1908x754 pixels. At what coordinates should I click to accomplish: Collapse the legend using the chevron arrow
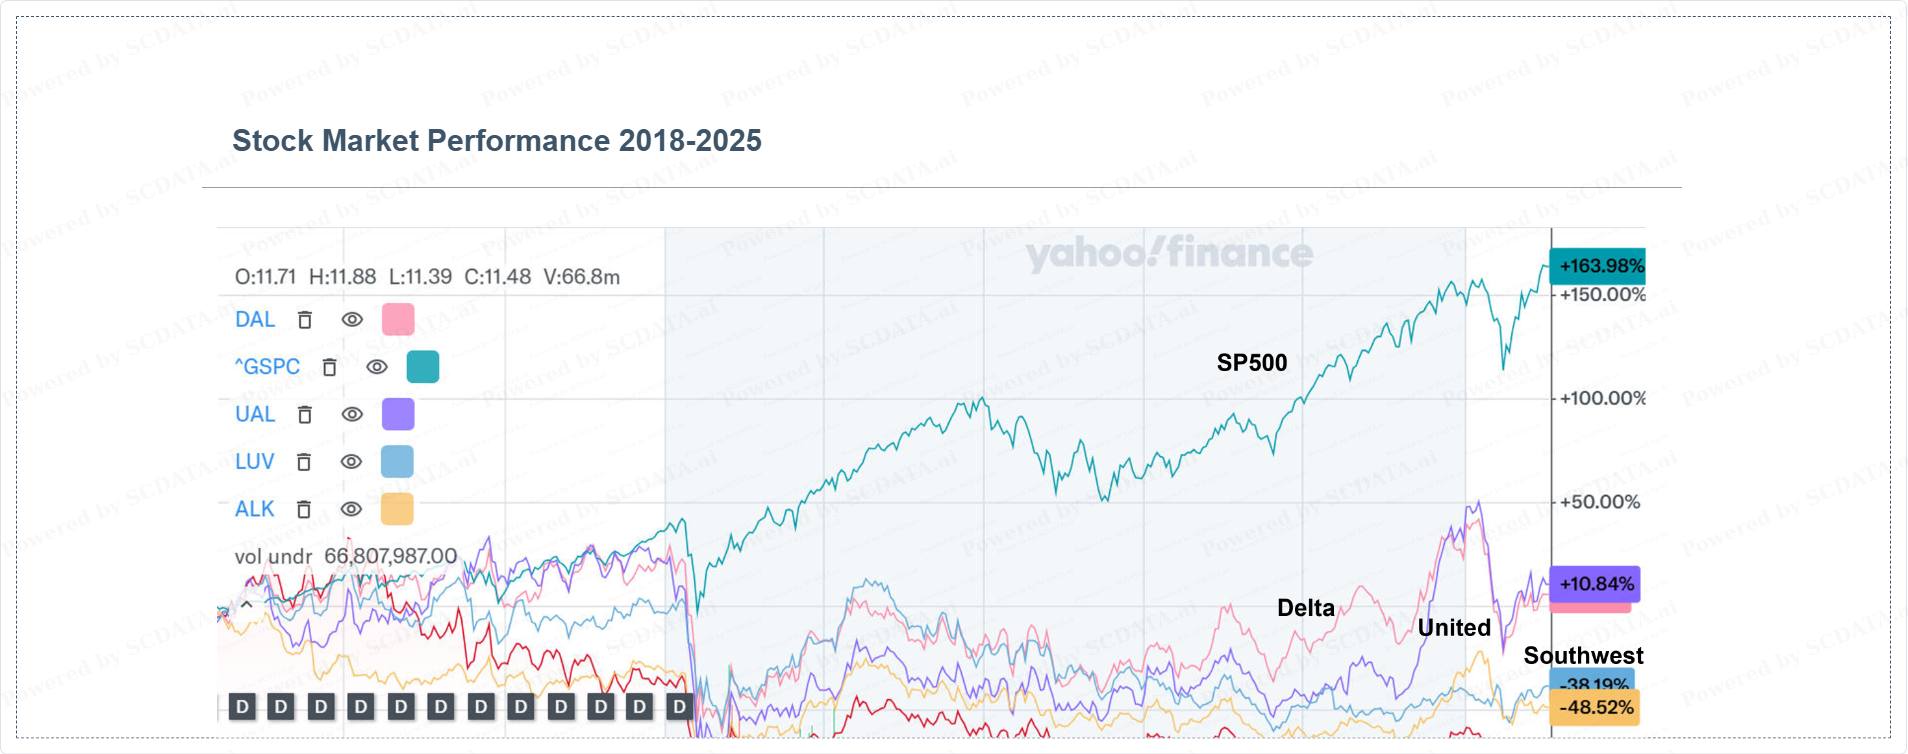[x=246, y=605]
